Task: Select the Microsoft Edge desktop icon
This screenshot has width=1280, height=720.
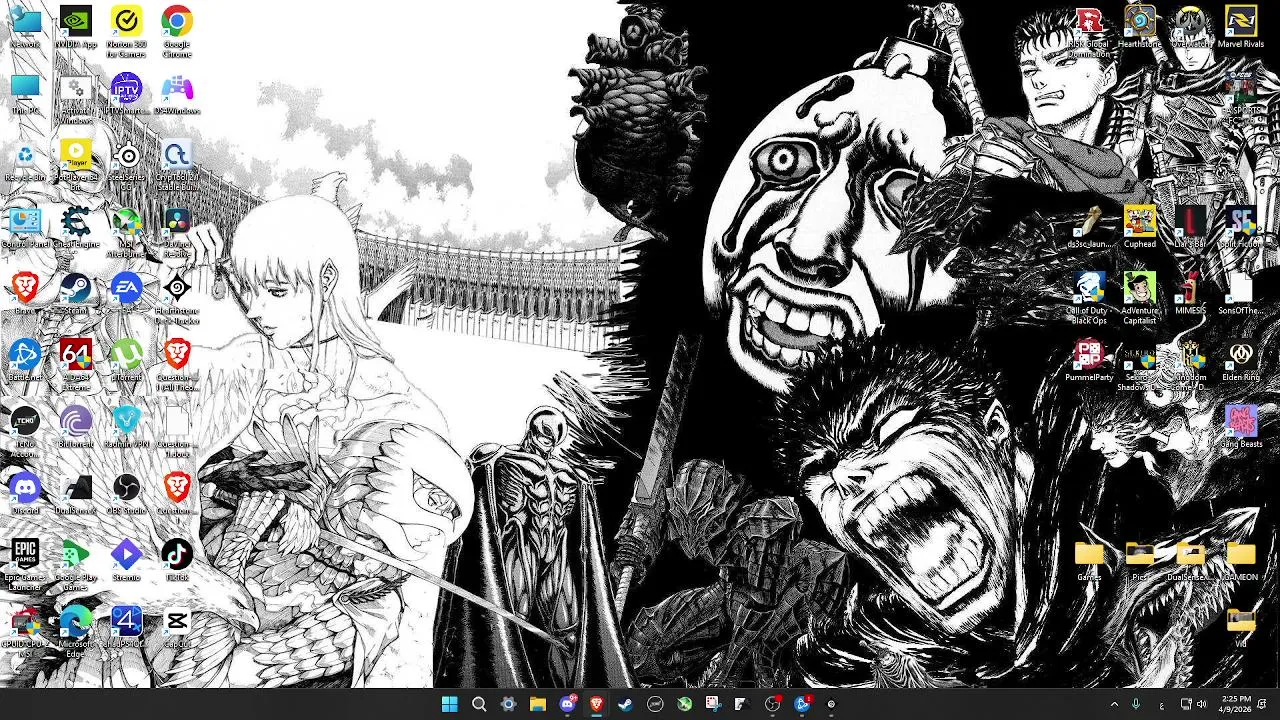Action: 76,632
